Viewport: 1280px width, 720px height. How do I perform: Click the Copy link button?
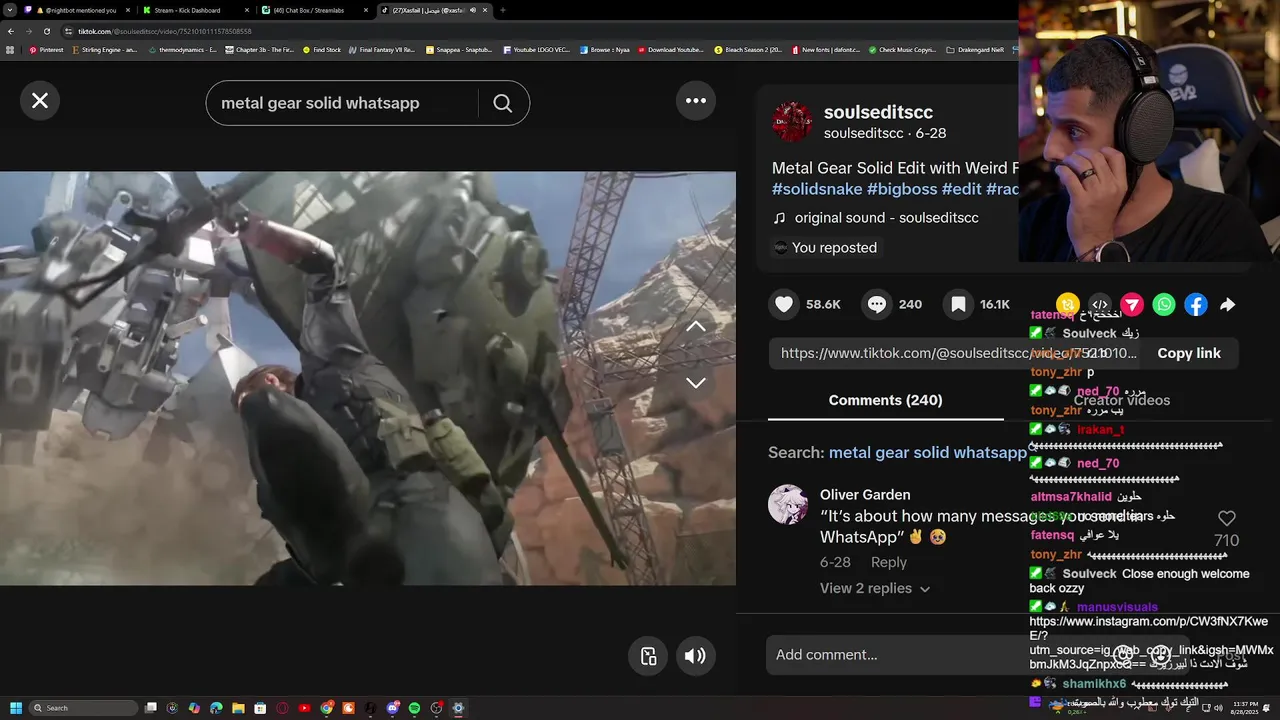pyautogui.click(x=1189, y=353)
